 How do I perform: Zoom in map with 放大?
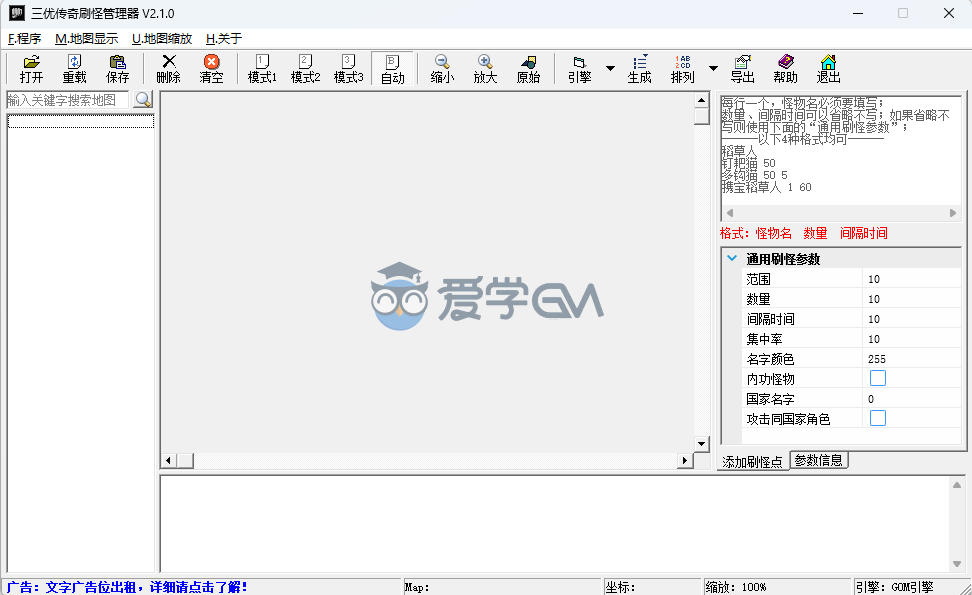(485, 69)
